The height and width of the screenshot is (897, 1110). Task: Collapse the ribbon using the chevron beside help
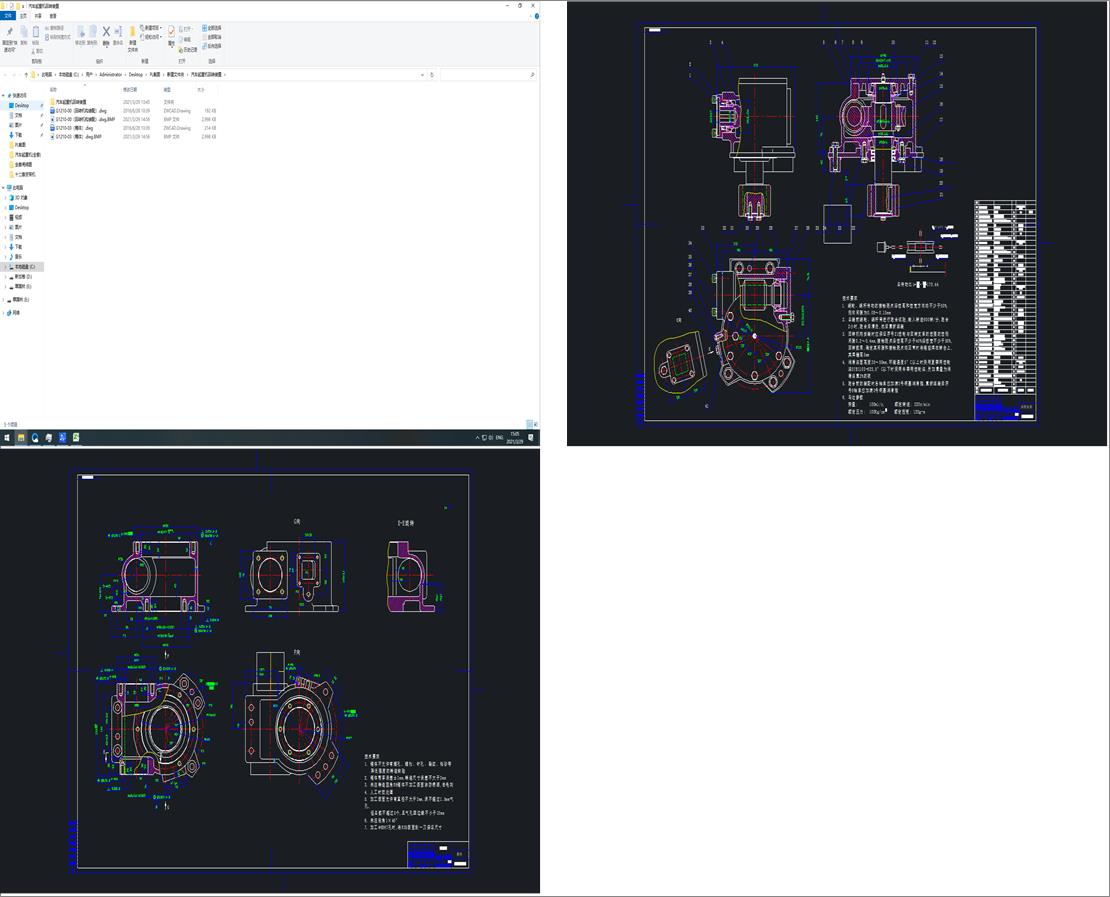(530, 16)
